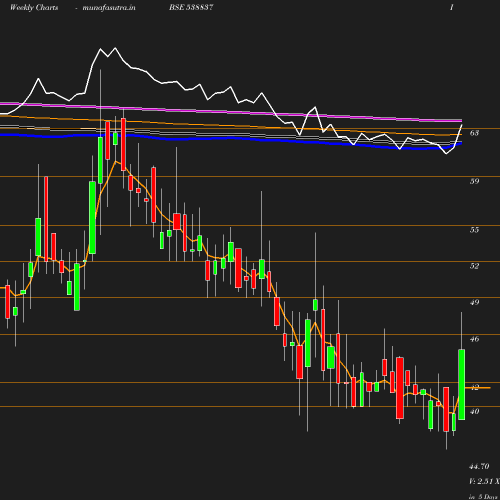
Task: Click the 63 price axis label
Action: coord(474,133)
